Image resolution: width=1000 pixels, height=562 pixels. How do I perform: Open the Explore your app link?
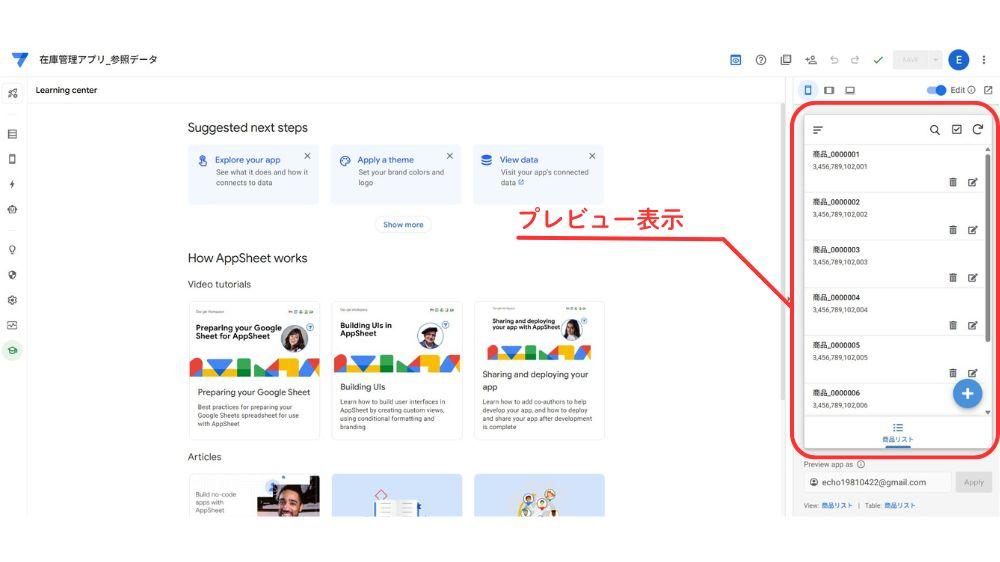coord(247,160)
